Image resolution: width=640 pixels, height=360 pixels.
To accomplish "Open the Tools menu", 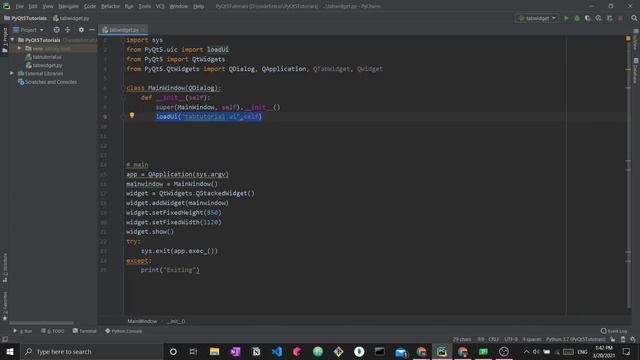I will tap(144, 7).
